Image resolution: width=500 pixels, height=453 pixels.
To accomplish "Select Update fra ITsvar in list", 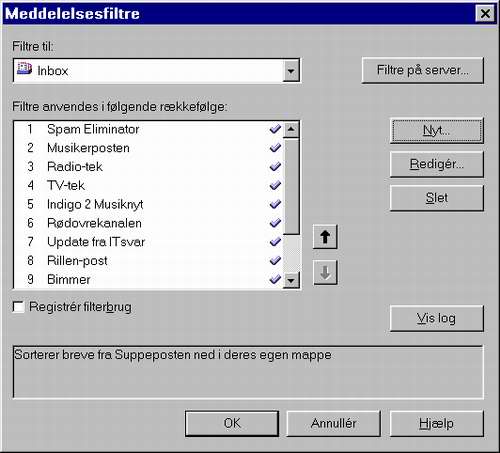I will 148,242.
